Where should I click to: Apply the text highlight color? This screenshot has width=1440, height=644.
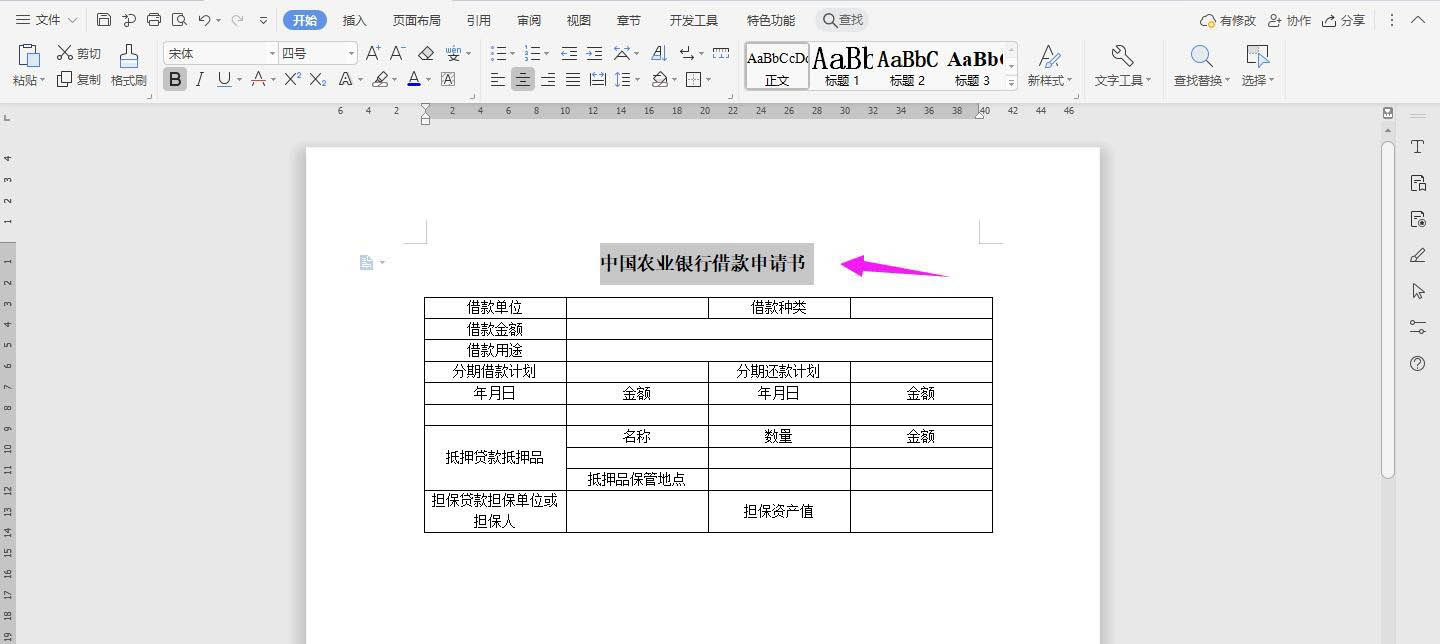(x=380, y=79)
